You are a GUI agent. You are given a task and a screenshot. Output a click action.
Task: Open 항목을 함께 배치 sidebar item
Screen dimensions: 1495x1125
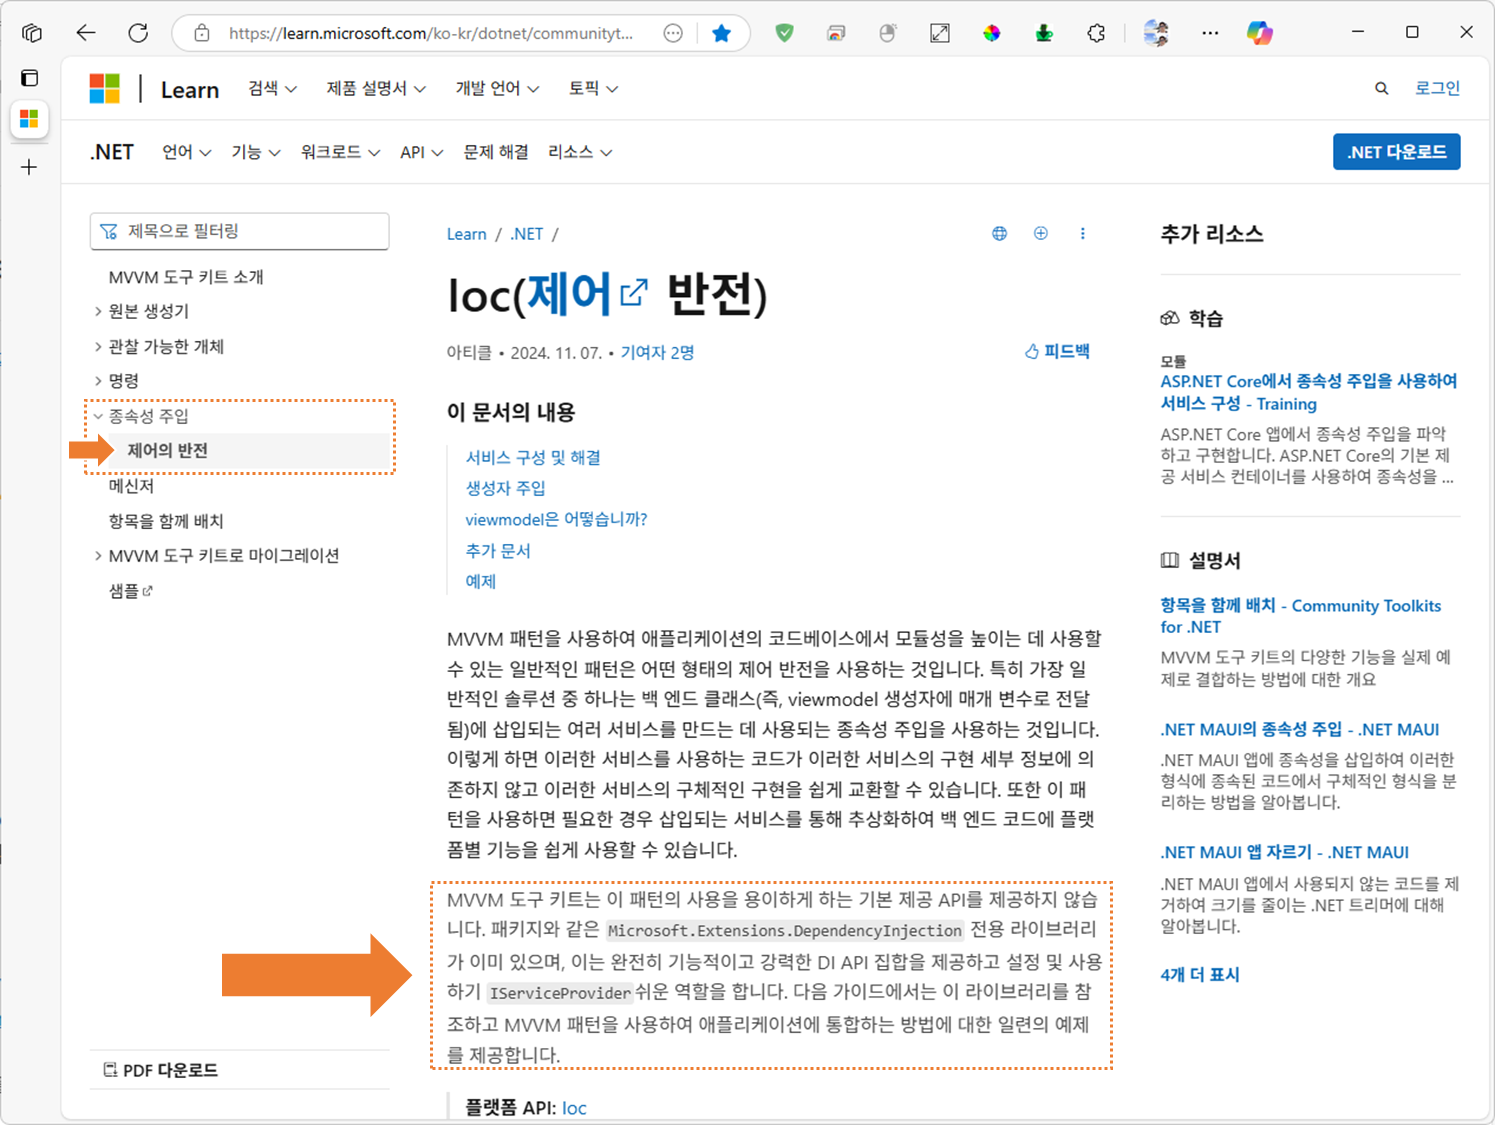[x=166, y=521]
